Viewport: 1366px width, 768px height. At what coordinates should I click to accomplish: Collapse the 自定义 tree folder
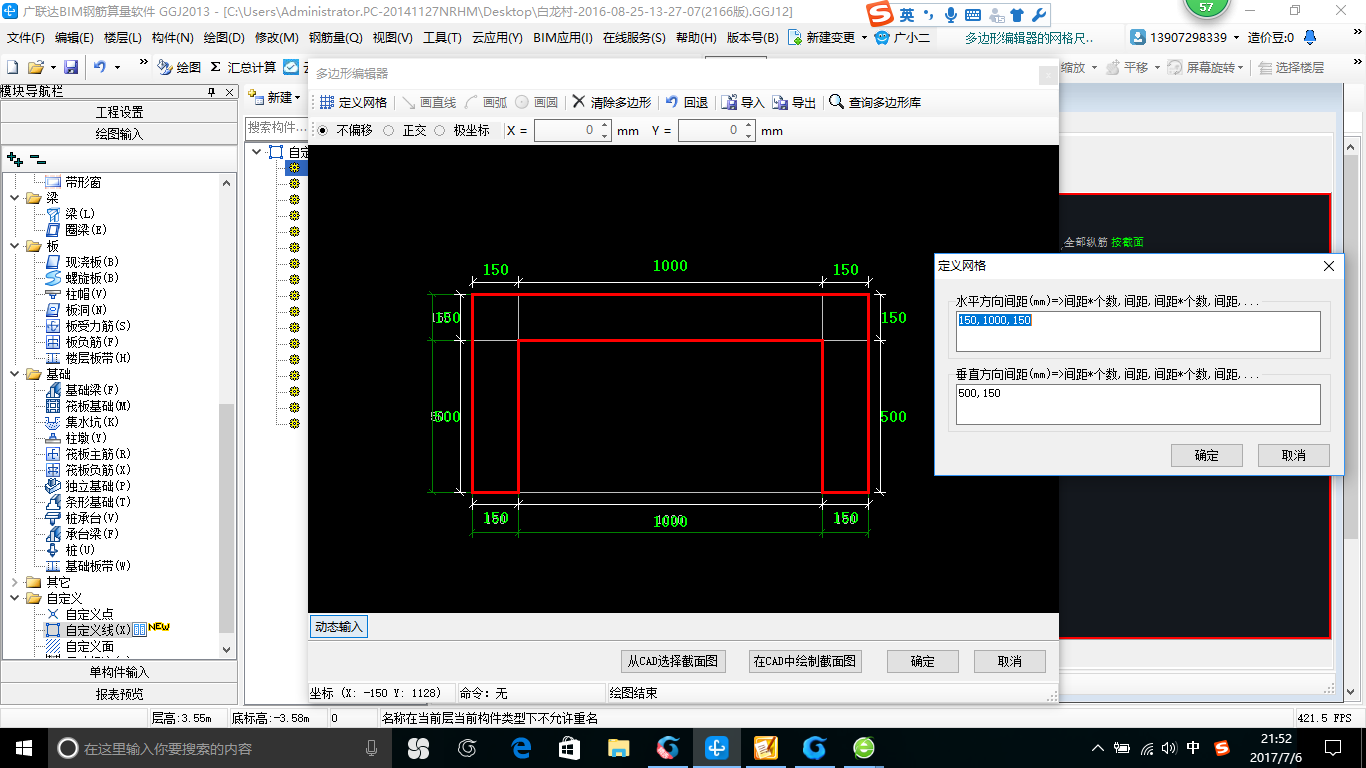pyautogui.click(x=15, y=598)
